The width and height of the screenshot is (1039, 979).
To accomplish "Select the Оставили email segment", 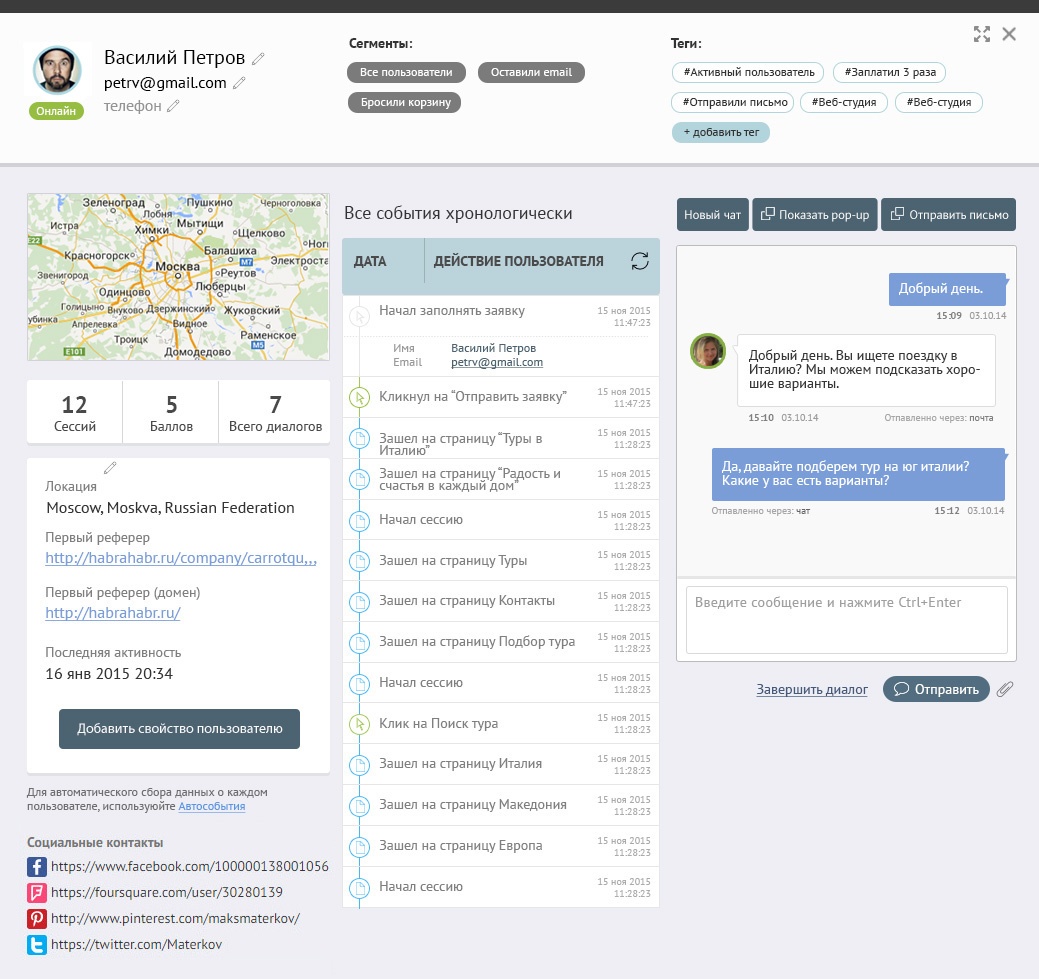I will pyautogui.click(x=531, y=72).
